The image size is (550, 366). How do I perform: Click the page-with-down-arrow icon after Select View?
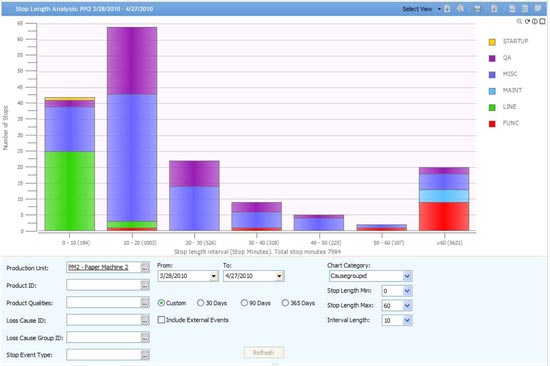coord(447,9)
